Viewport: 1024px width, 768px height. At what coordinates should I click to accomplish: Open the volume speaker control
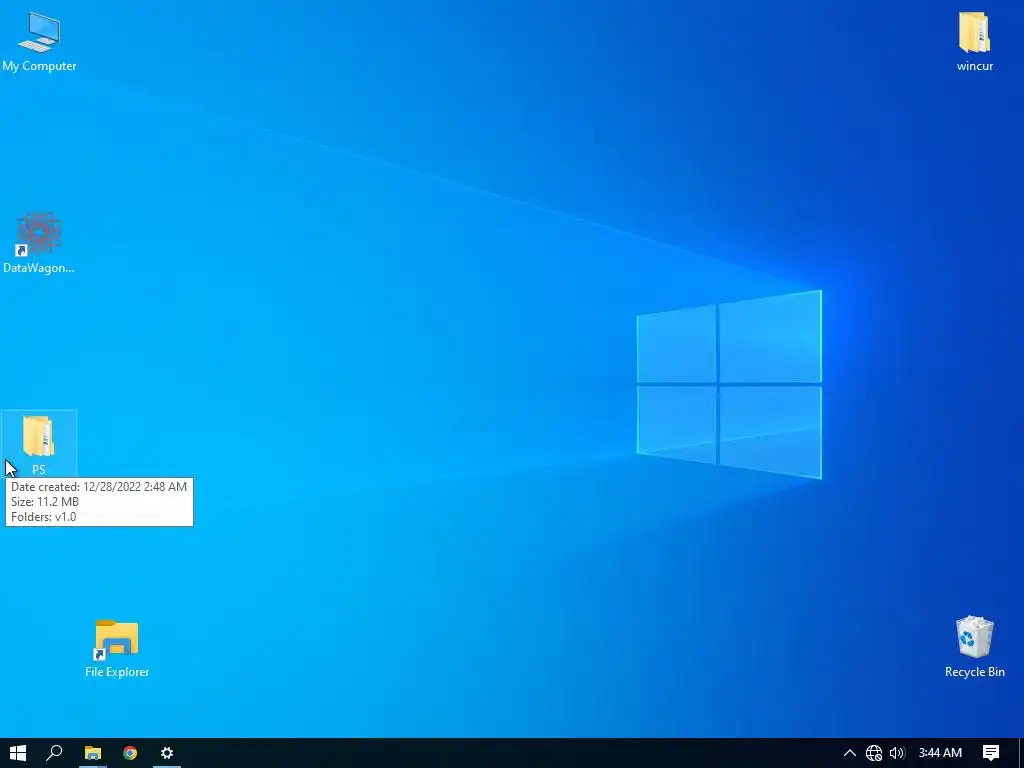point(897,753)
